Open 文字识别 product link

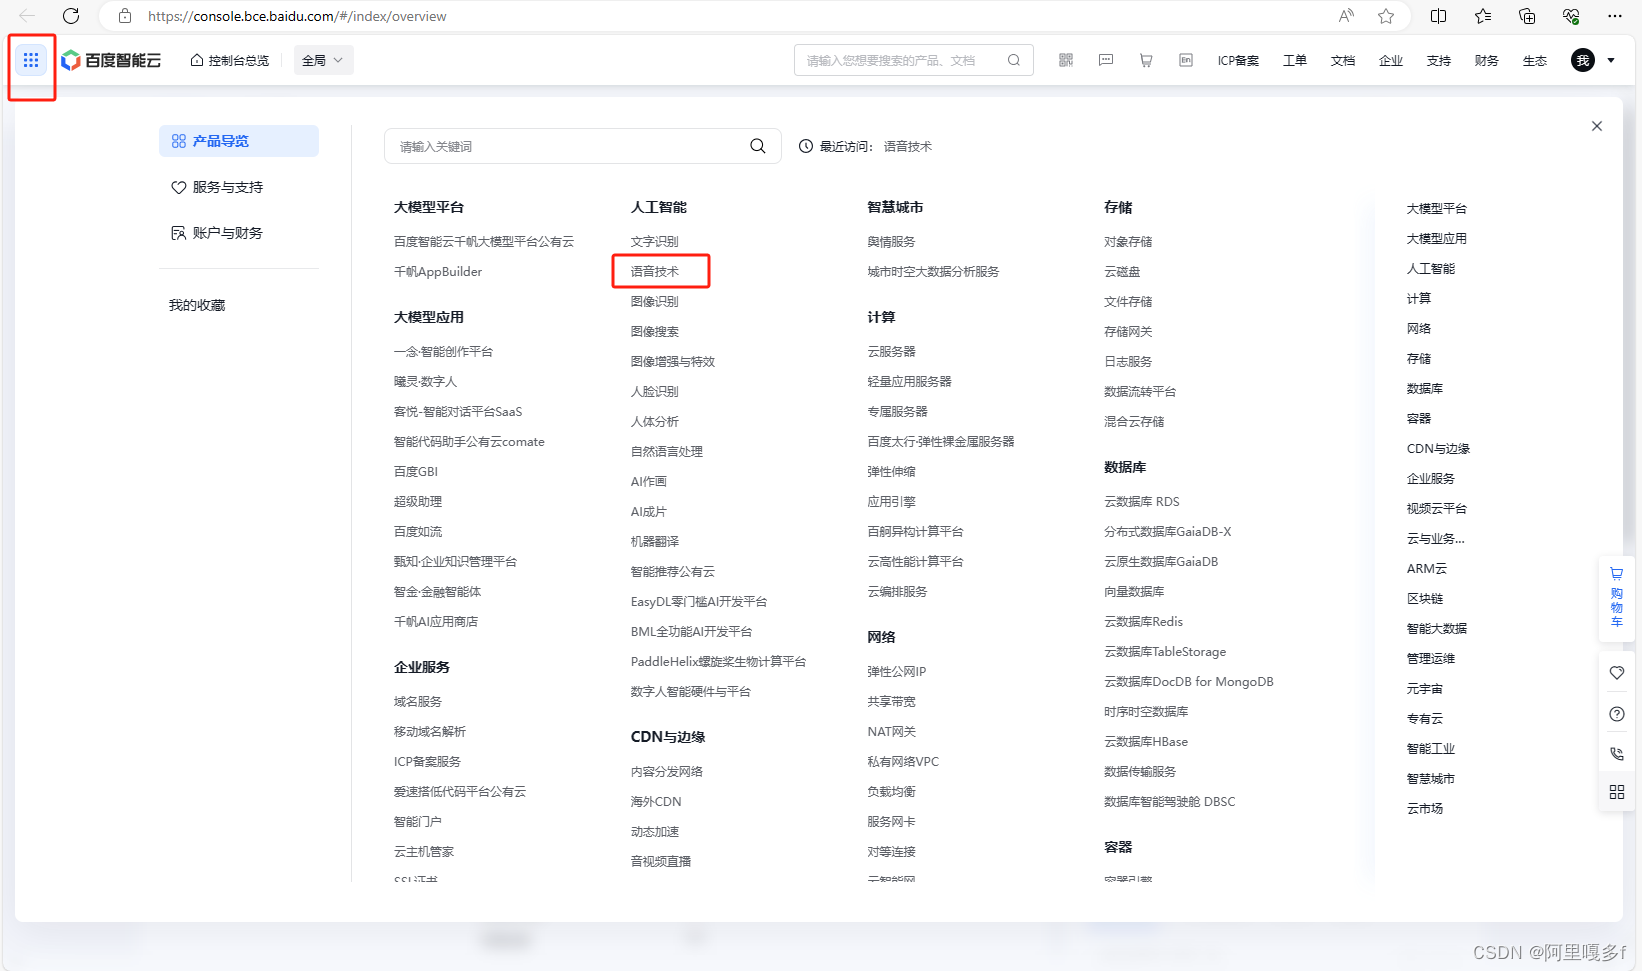655,241
